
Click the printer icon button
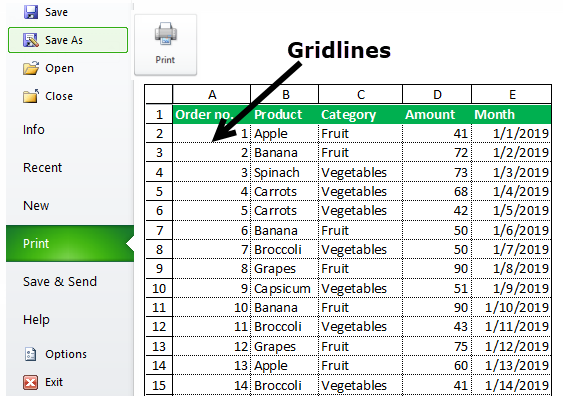pos(166,45)
